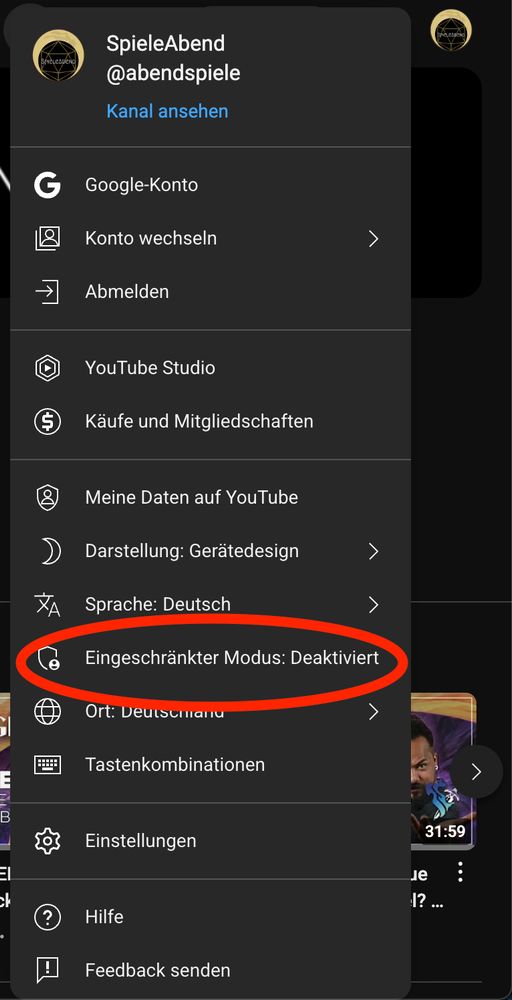This screenshot has height=1000, width=512.
Task: Click the Abmelden sign-out arrow icon
Action: pyautogui.click(x=47, y=292)
